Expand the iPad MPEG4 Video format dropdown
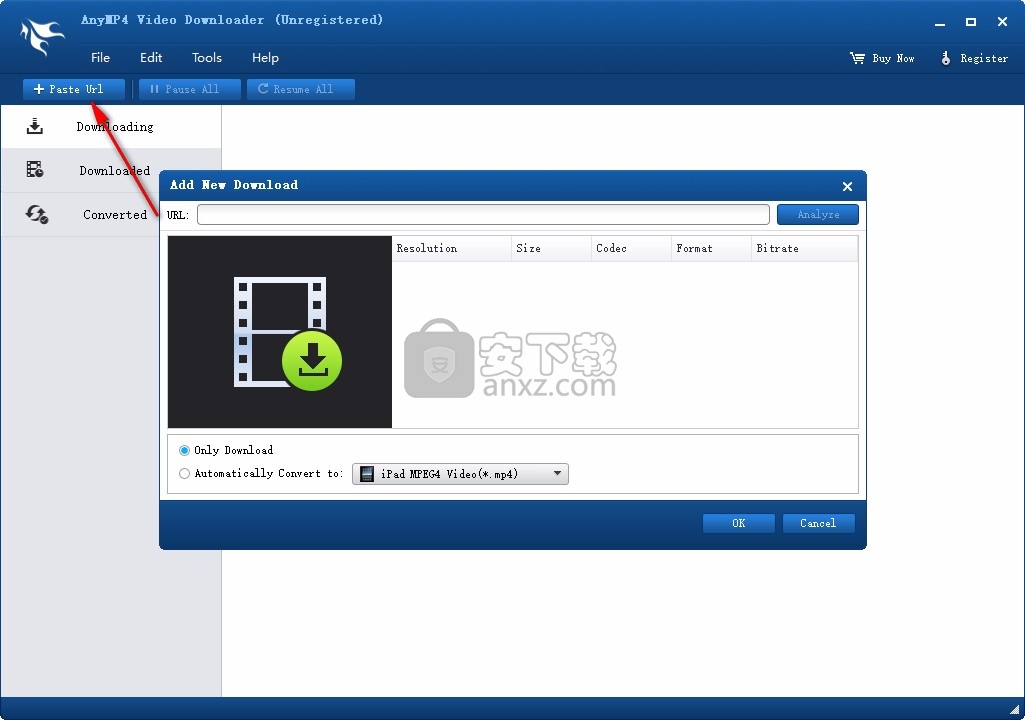The height and width of the screenshot is (720, 1025). (x=557, y=473)
